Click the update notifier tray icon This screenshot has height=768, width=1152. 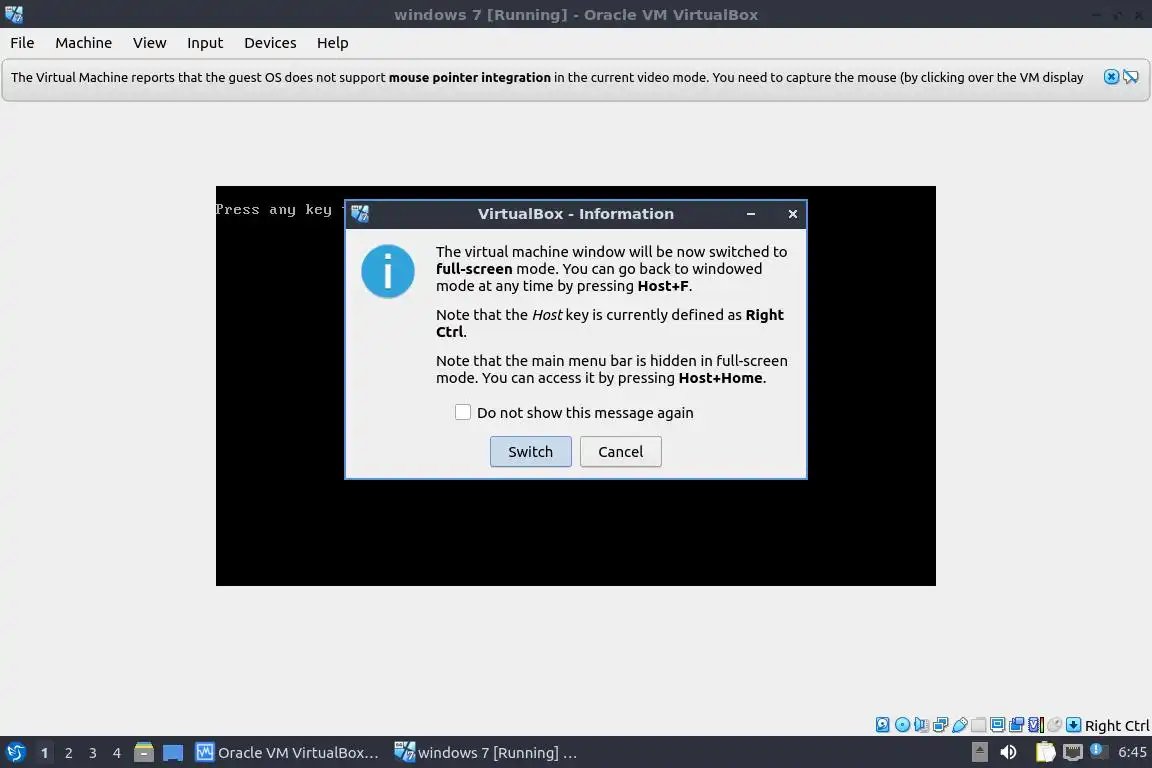(1099, 751)
